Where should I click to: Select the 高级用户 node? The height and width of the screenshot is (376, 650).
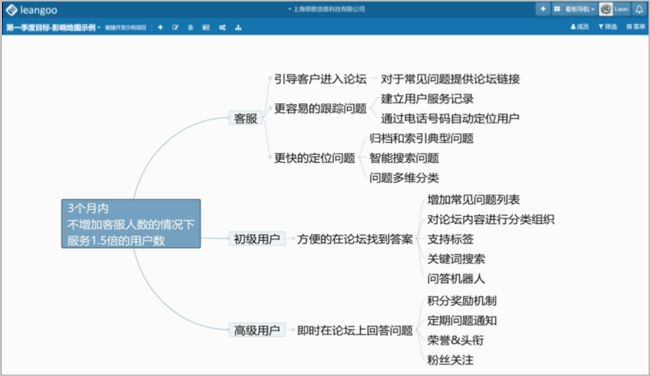pyautogui.click(x=257, y=330)
